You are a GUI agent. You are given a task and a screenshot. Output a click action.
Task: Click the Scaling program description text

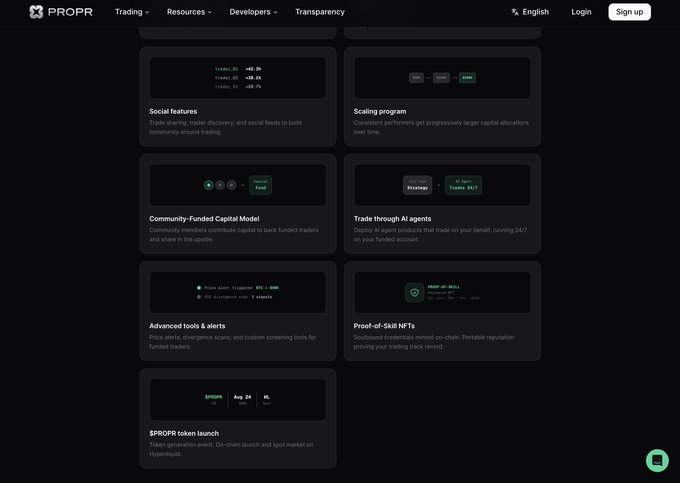pos(441,127)
